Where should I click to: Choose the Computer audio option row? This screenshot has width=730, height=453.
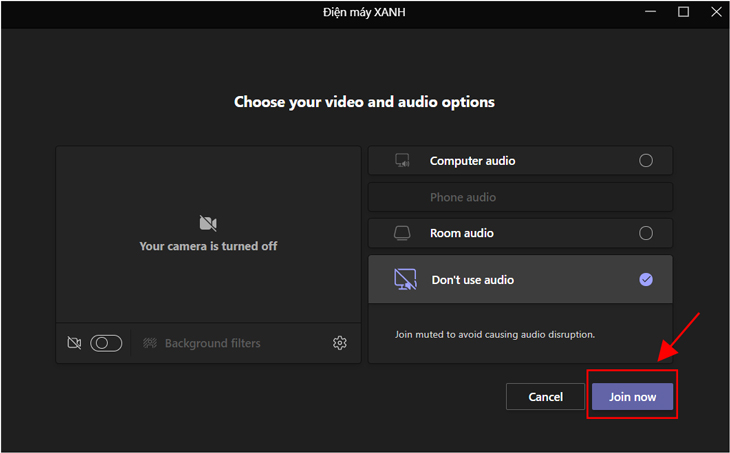pyautogui.click(x=520, y=161)
